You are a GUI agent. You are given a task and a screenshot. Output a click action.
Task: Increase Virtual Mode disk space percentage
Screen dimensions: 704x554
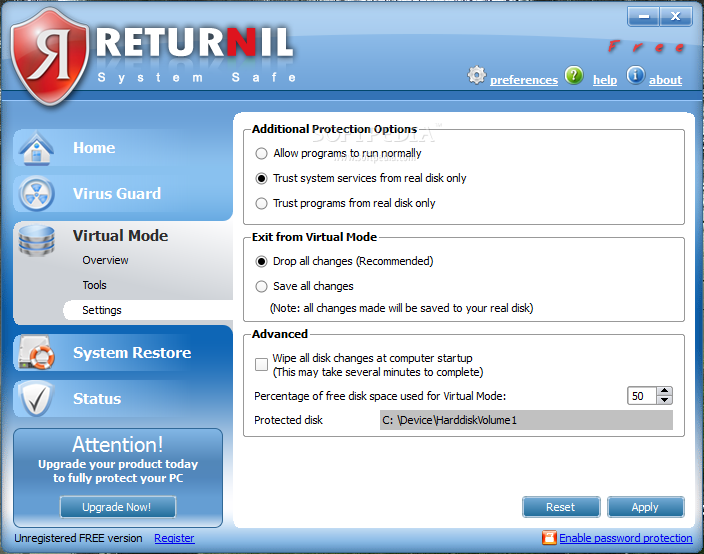pyautogui.click(x=664, y=391)
